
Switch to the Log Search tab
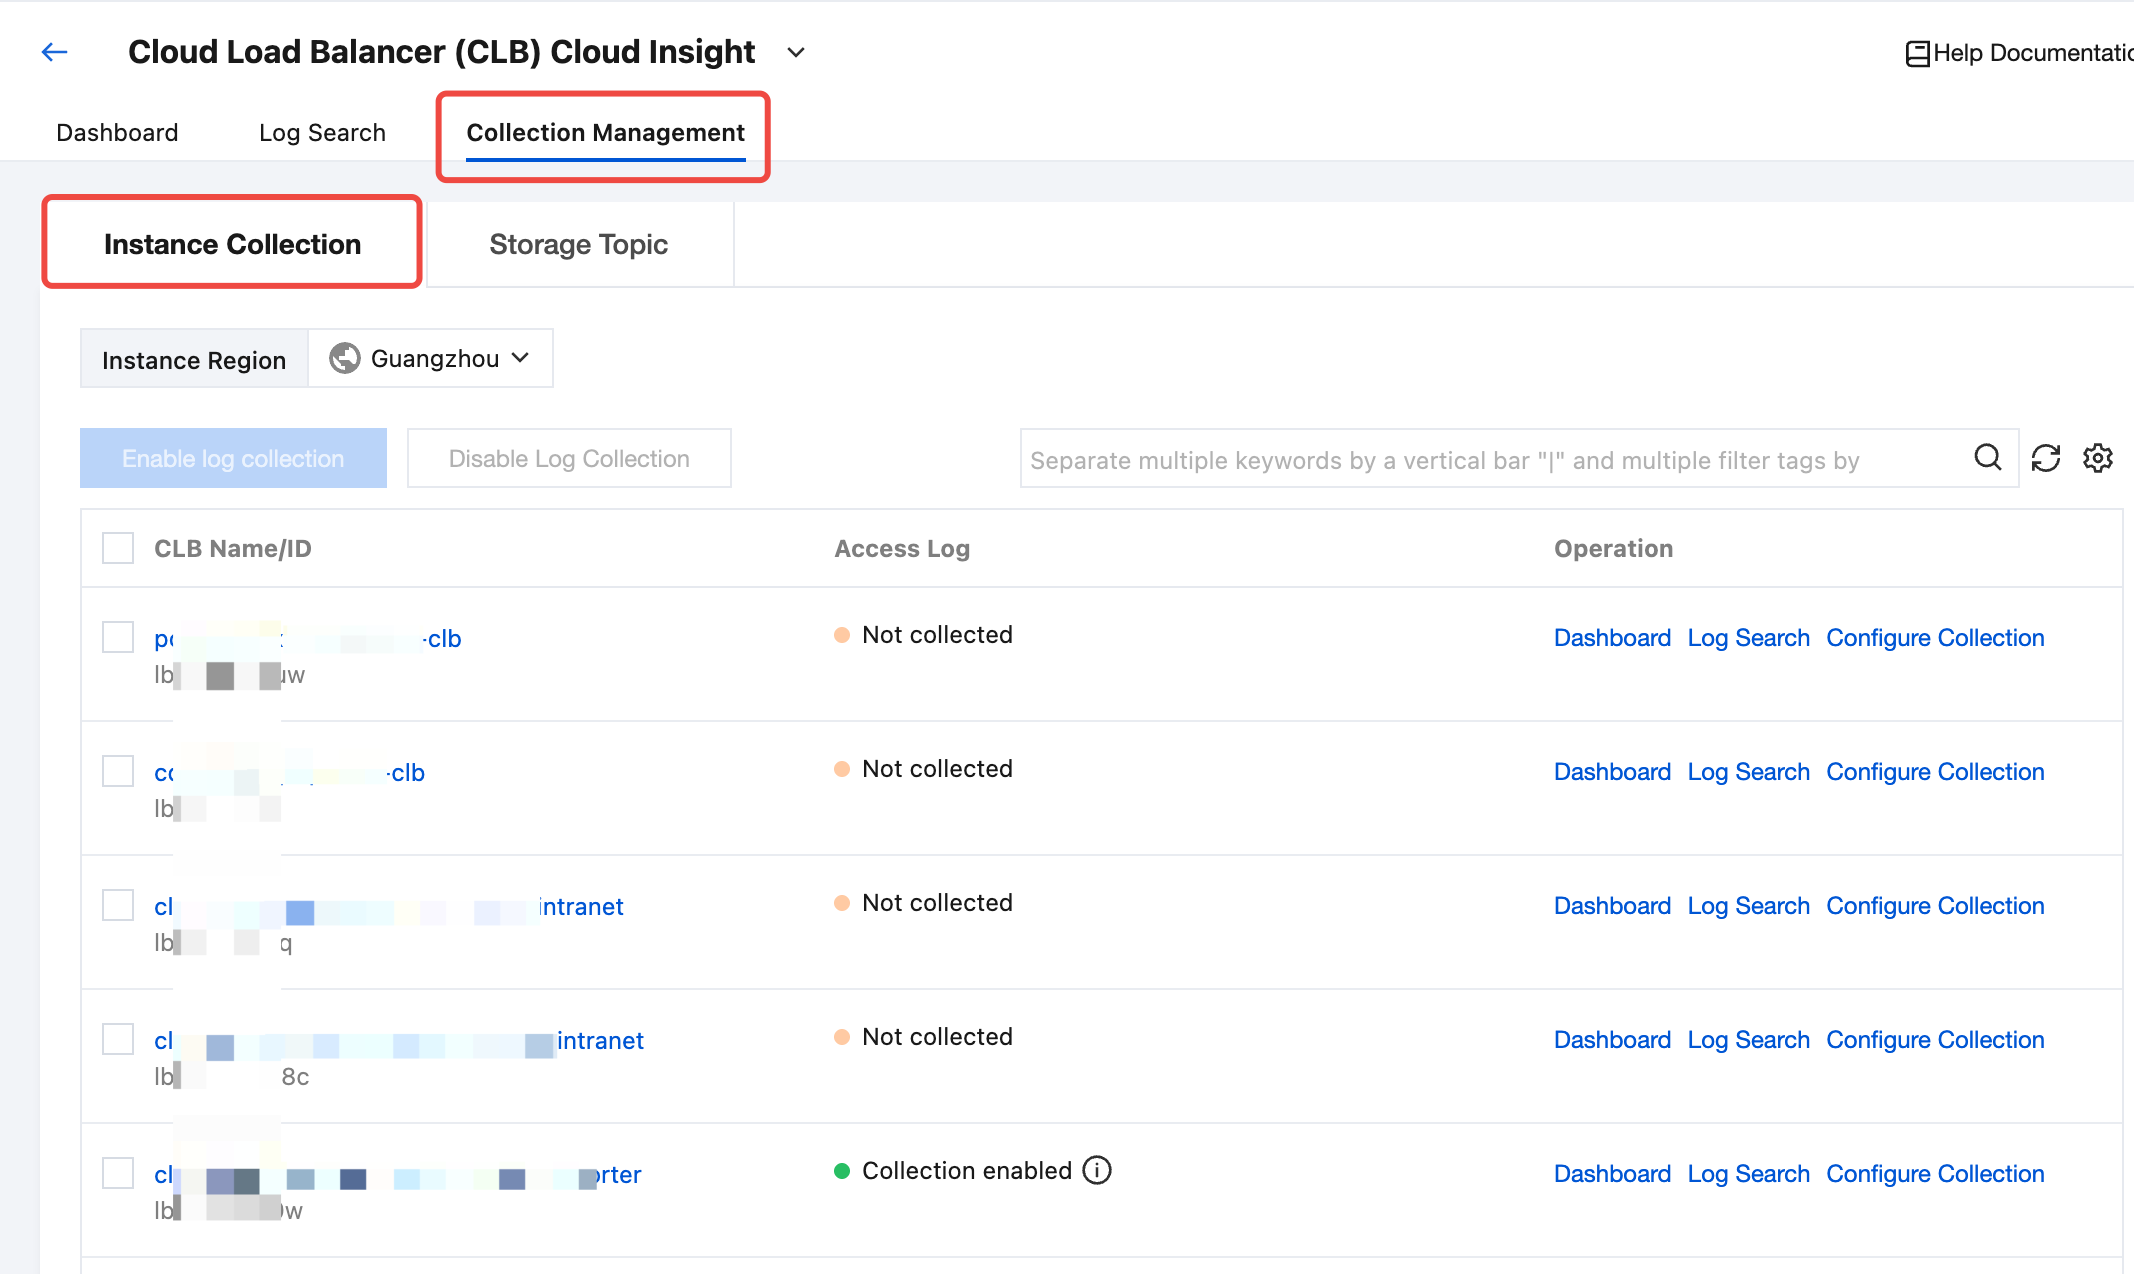pyautogui.click(x=322, y=132)
